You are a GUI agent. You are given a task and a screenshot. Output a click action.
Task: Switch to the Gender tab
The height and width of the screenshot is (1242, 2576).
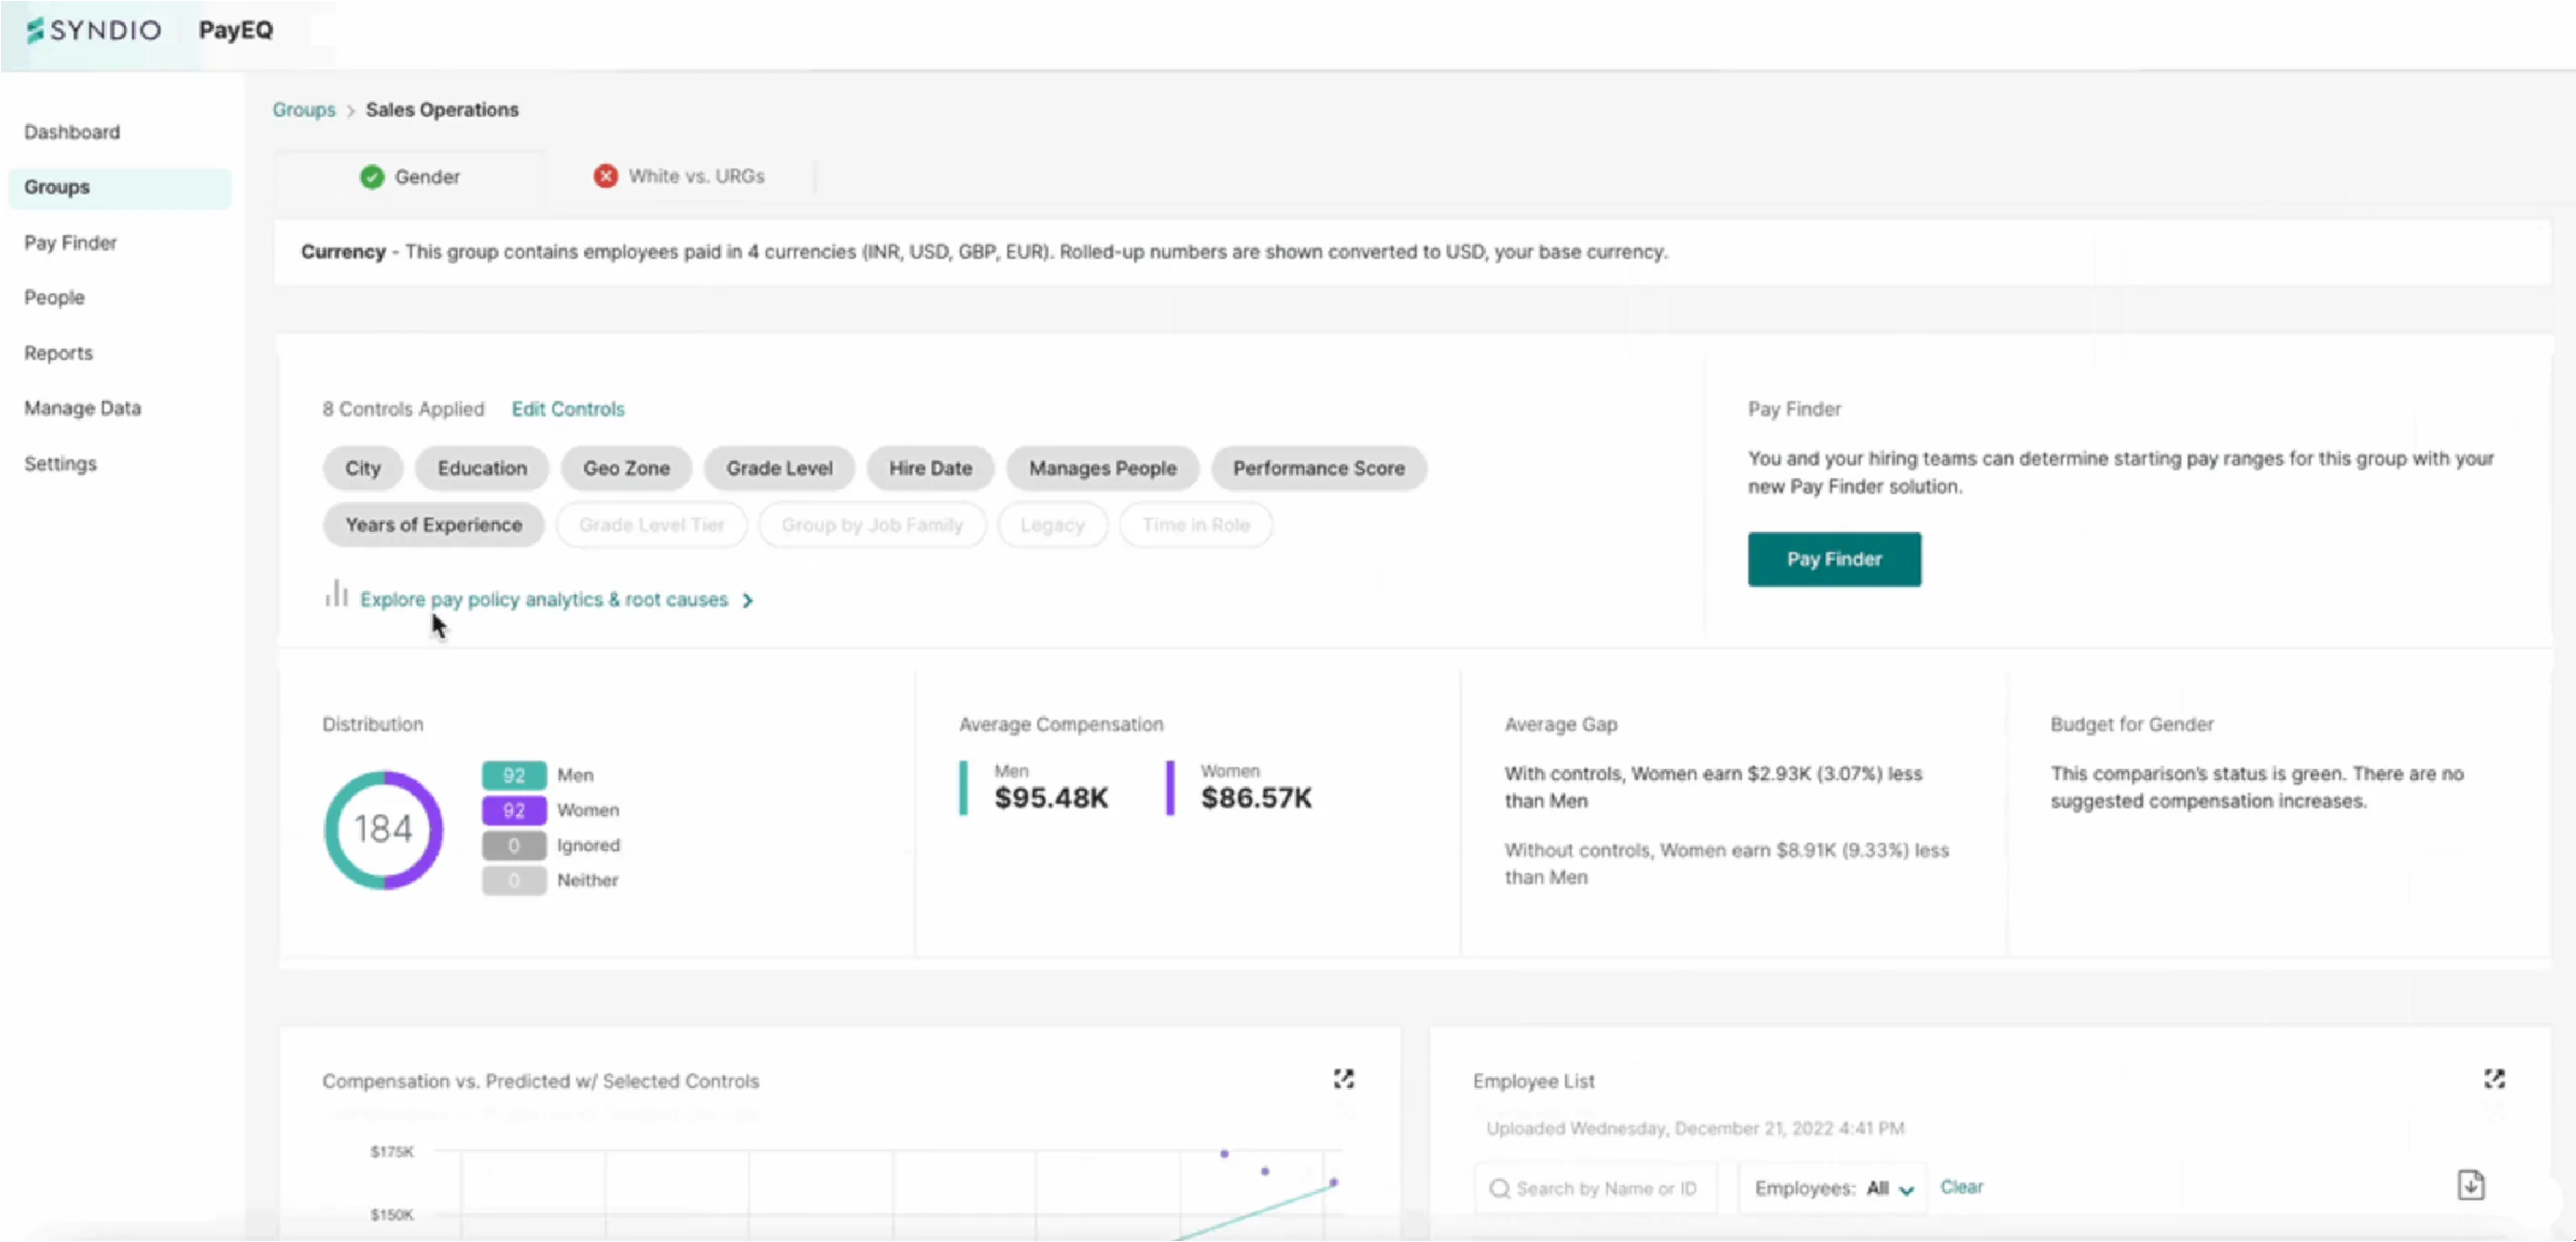410,177
